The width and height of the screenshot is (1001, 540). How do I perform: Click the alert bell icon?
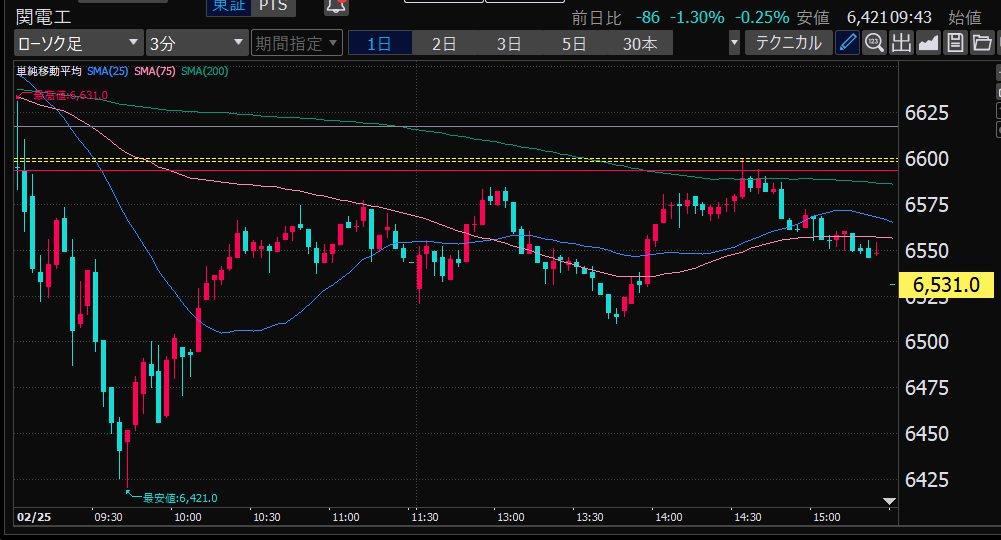click(336, 6)
